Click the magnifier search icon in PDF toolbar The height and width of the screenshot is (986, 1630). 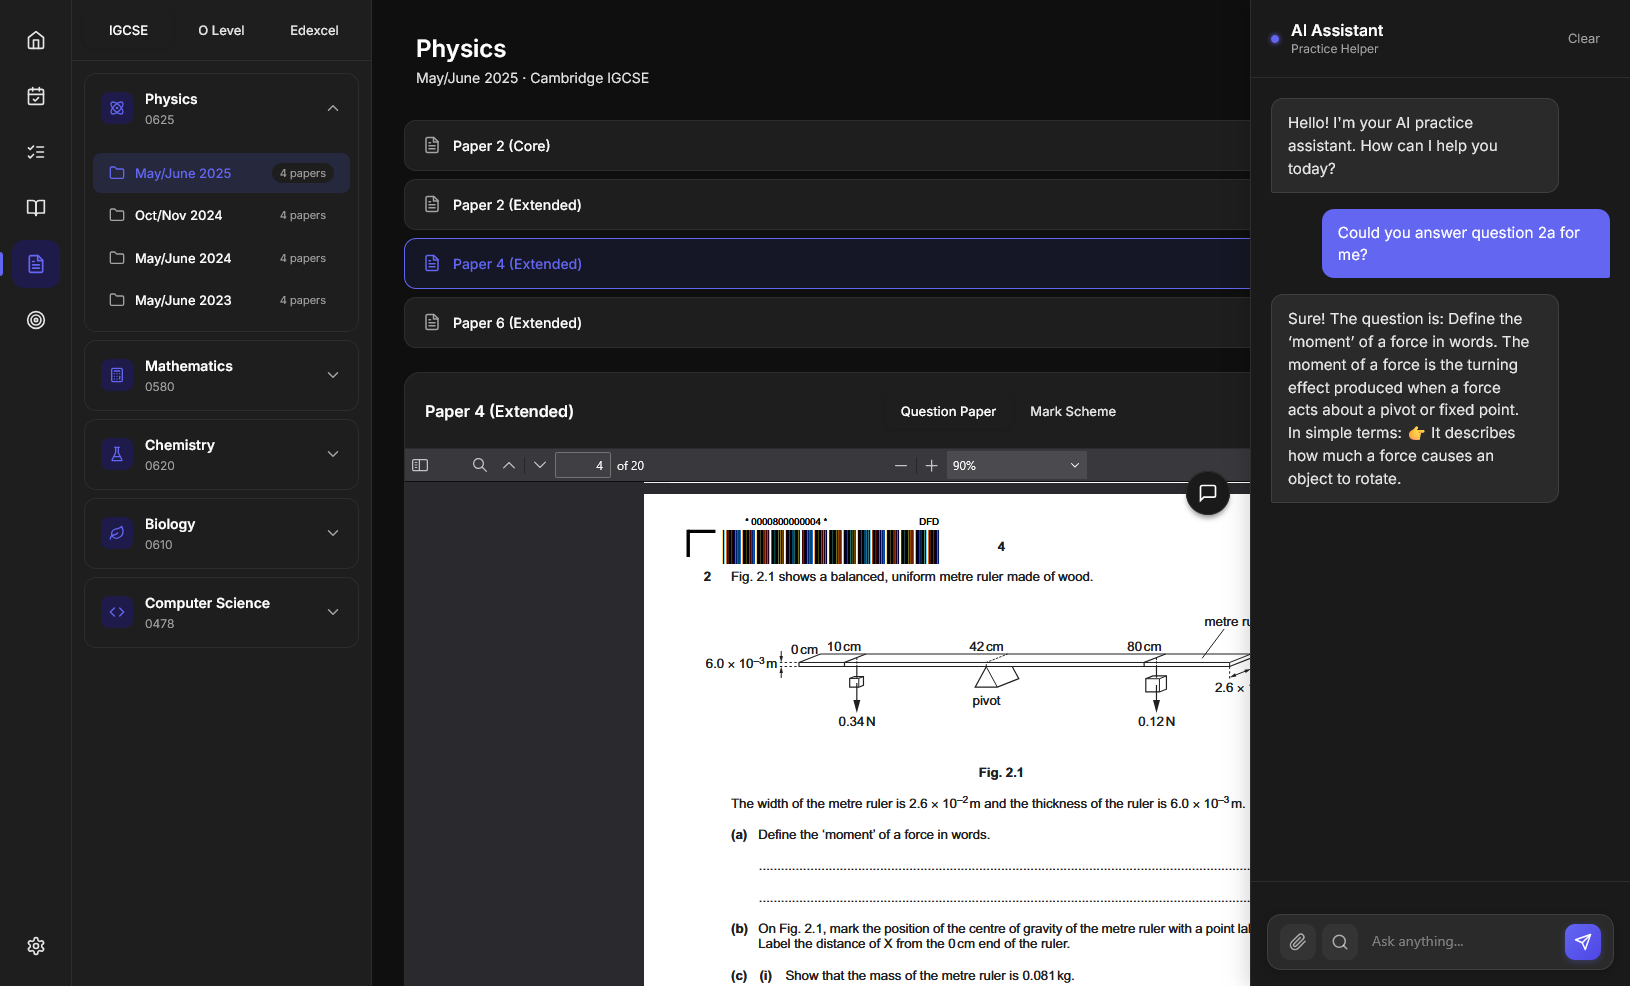tap(480, 465)
